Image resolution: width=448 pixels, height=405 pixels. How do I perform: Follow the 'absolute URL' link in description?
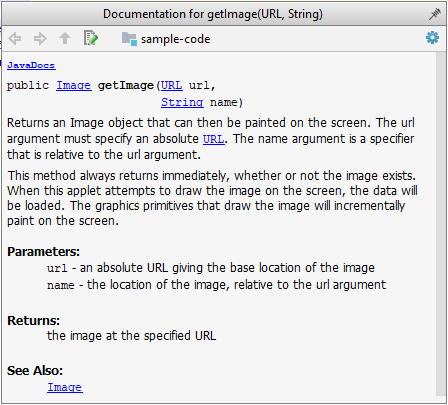coord(214,139)
